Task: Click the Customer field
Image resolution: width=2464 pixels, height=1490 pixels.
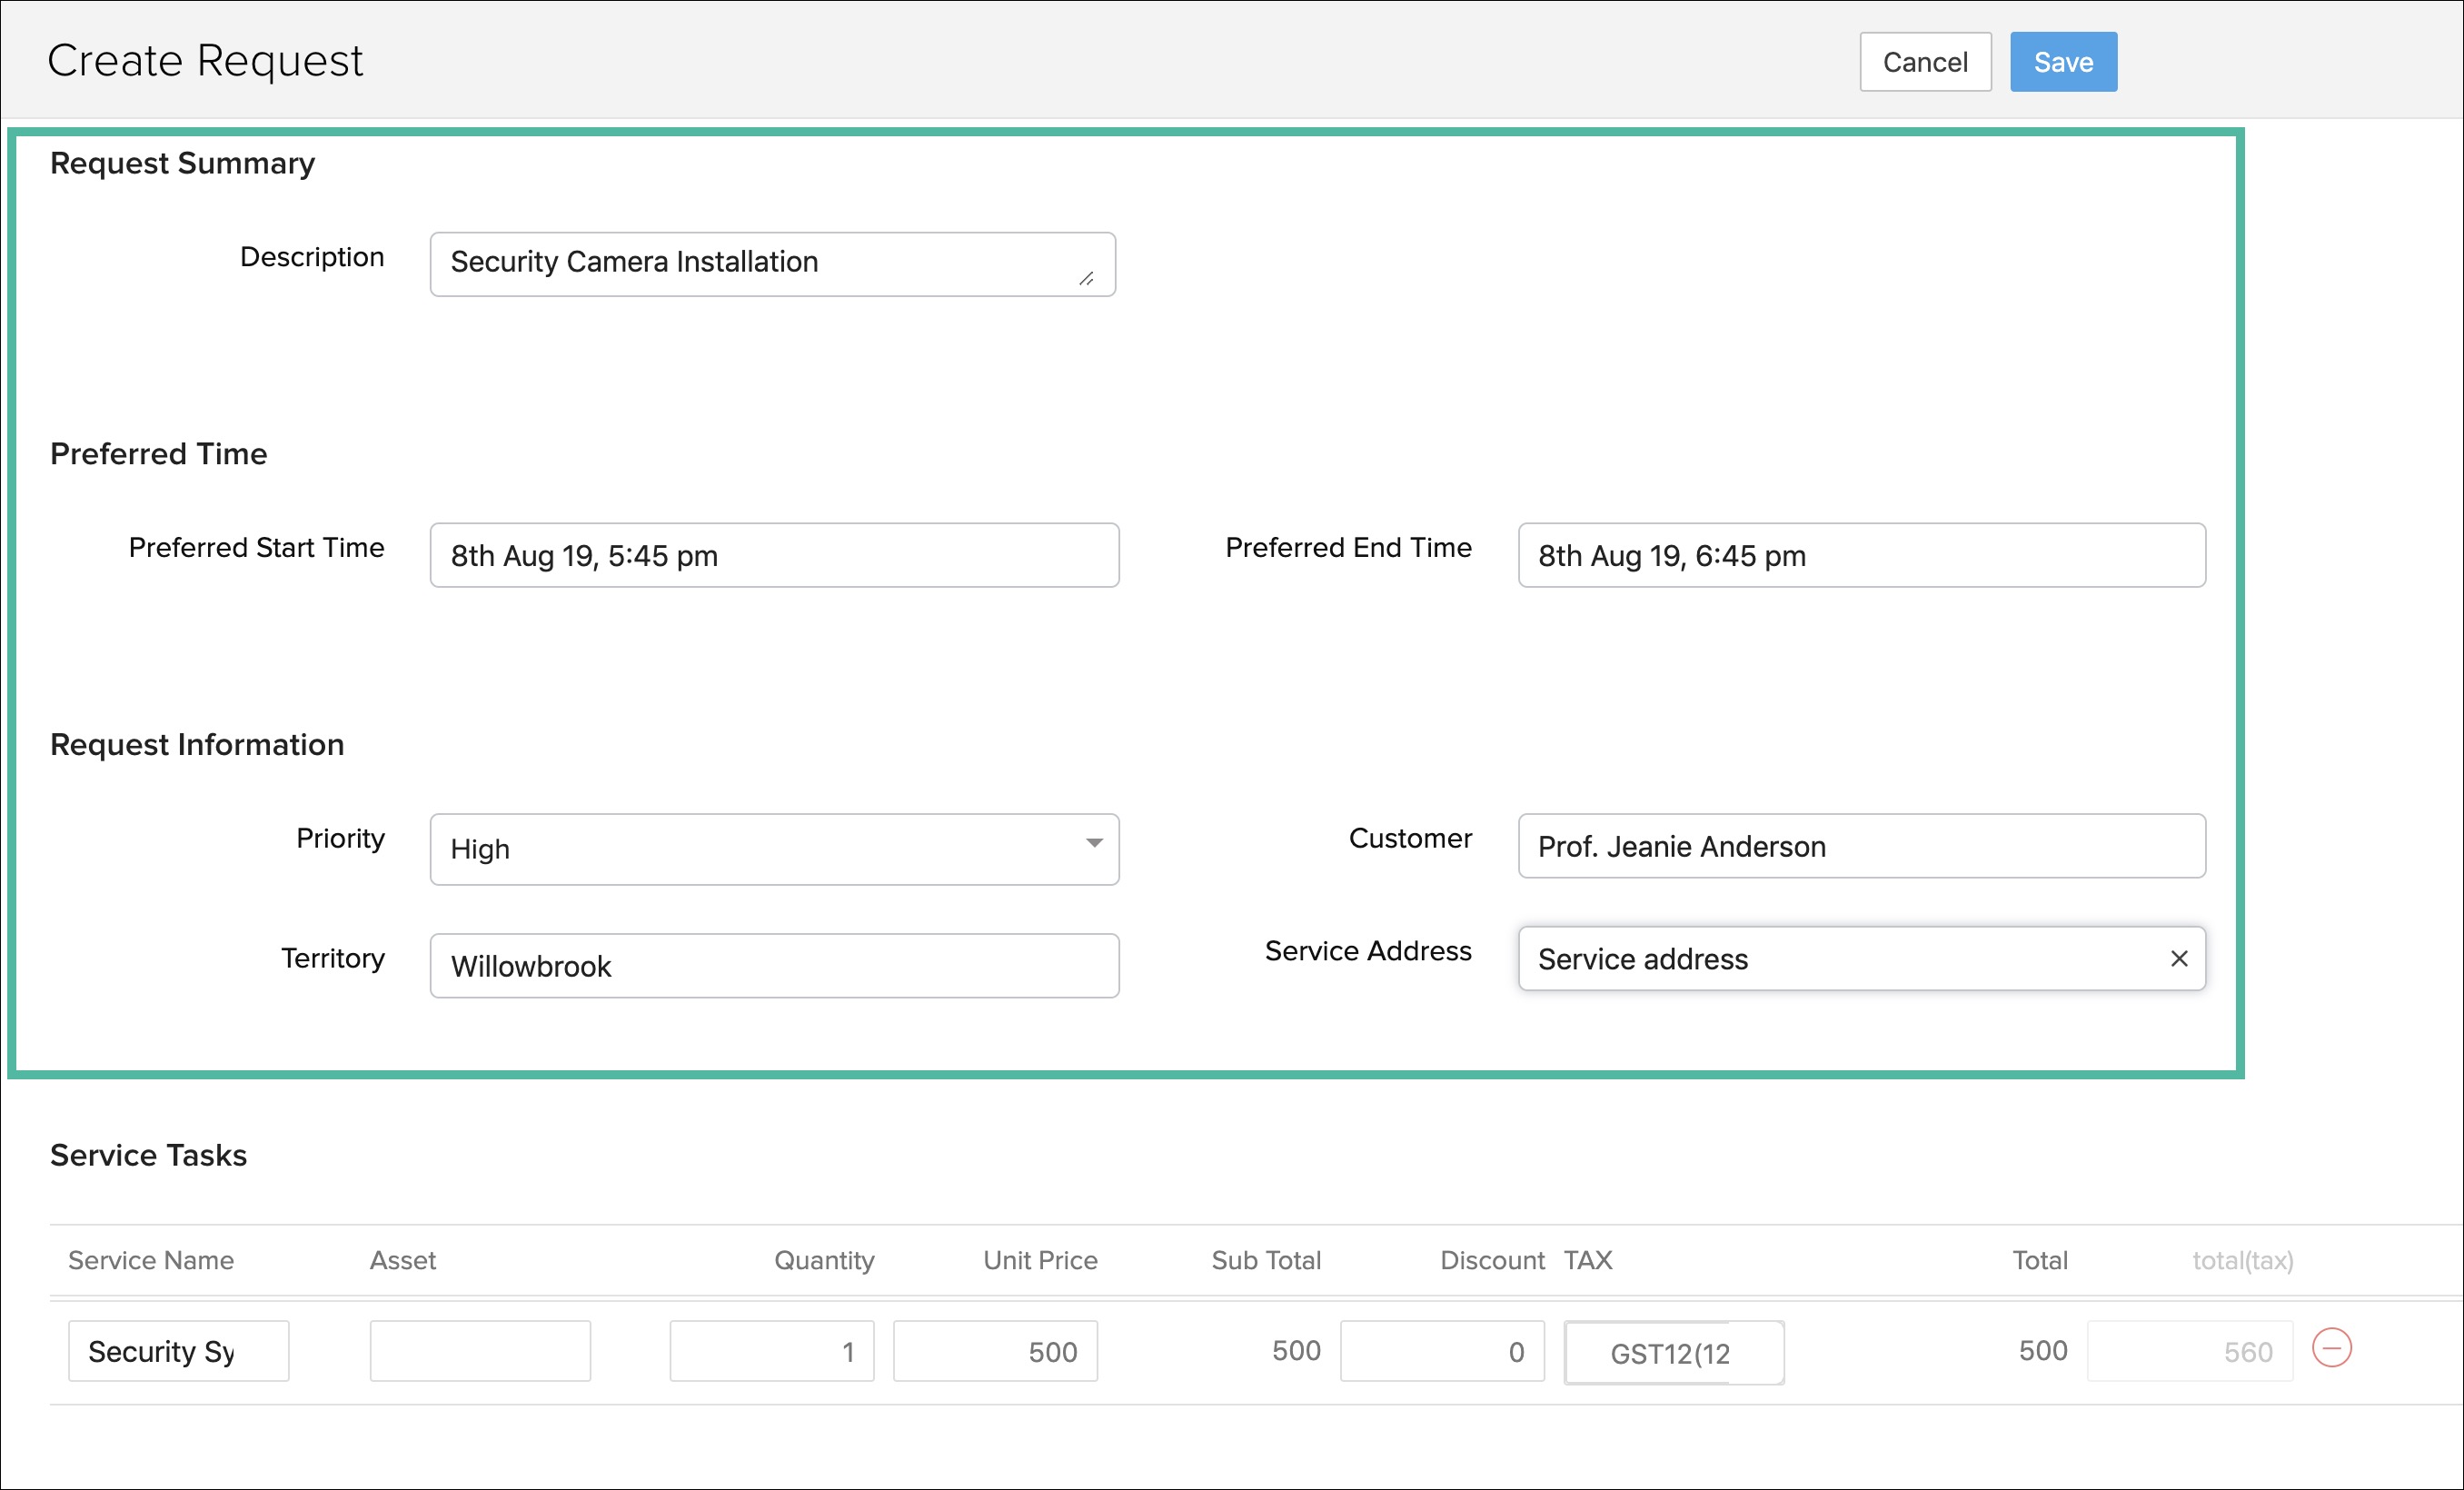Action: (x=1860, y=846)
